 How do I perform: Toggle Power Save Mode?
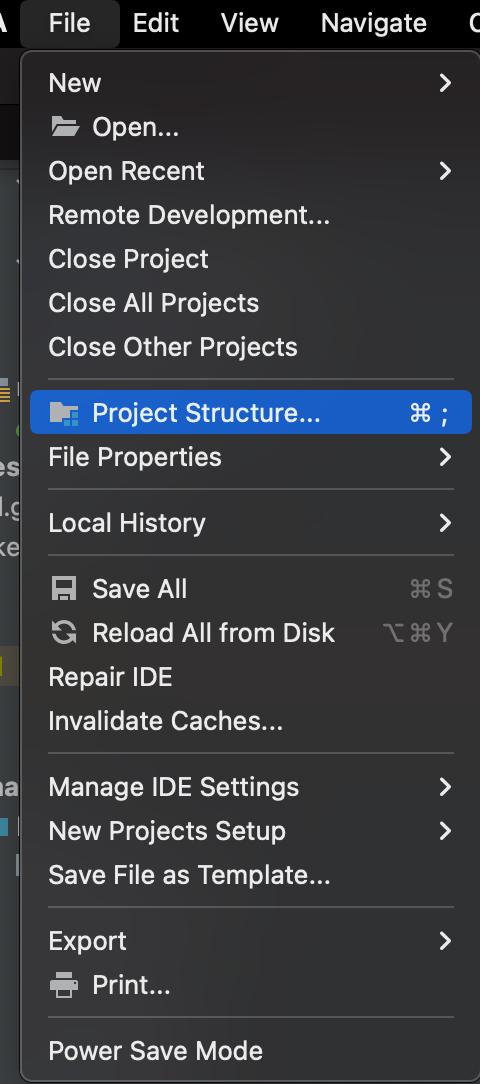251,1051
